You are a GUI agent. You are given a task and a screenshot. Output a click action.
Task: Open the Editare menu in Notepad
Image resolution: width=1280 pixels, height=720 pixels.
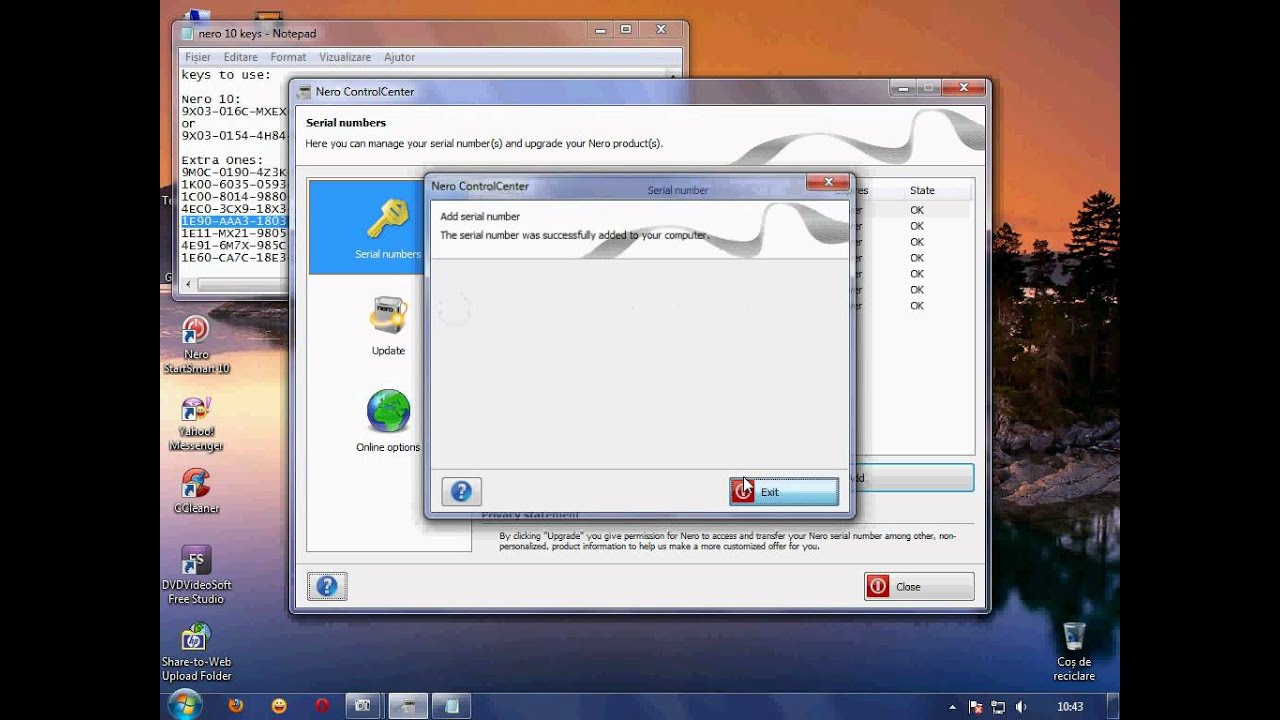(x=240, y=57)
